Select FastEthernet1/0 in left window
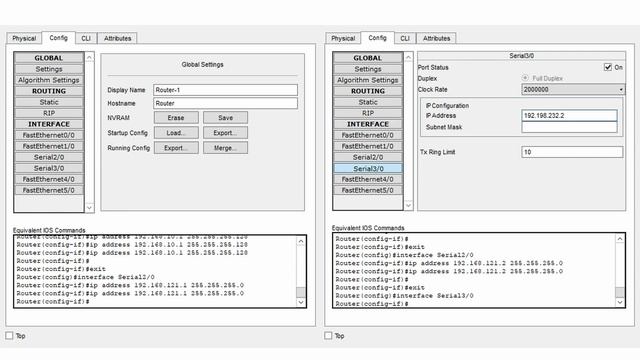This screenshot has width=640, height=360. [49, 146]
